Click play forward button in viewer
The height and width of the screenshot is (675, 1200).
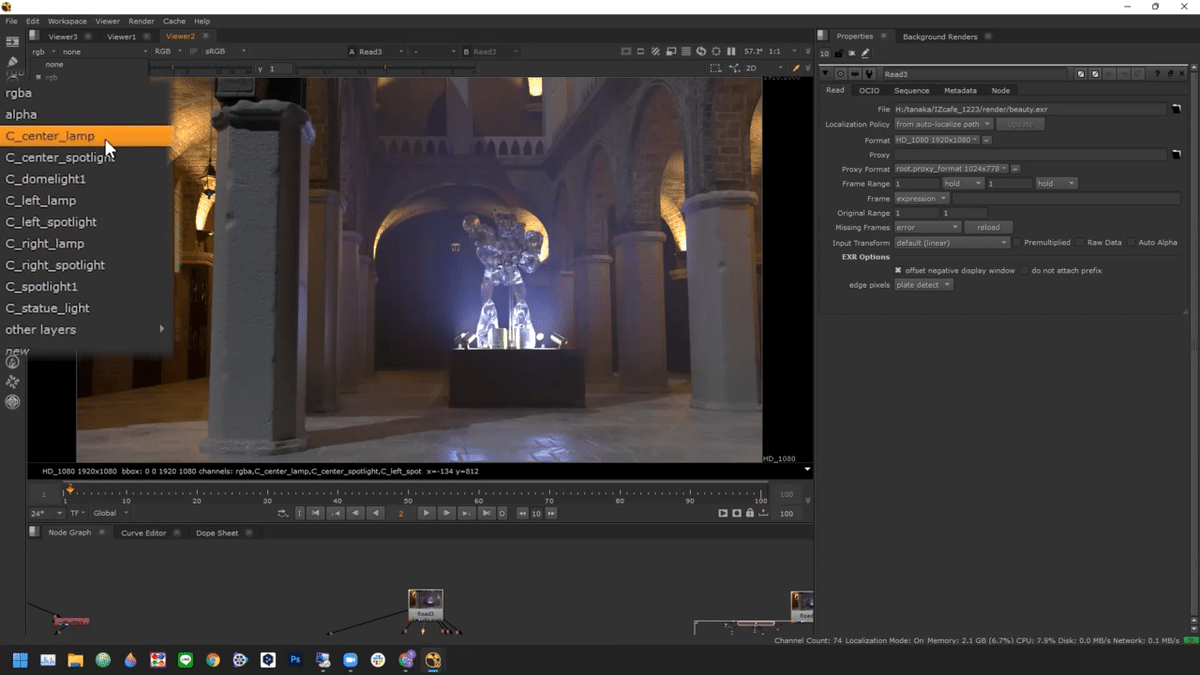(x=426, y=513)
